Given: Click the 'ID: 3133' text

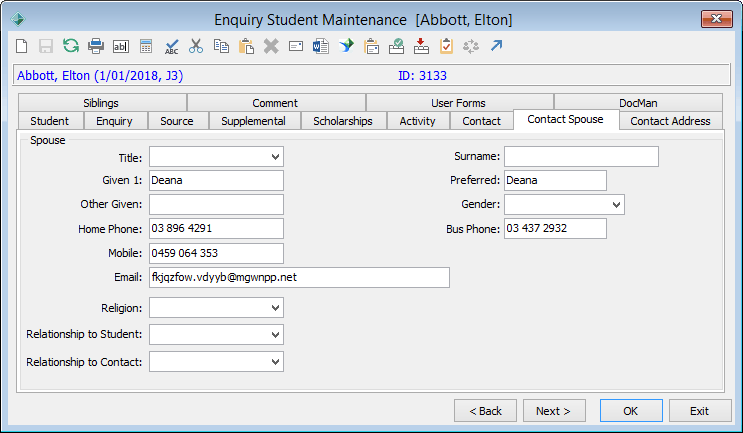Looking at the screenshot, I should 422,76.
